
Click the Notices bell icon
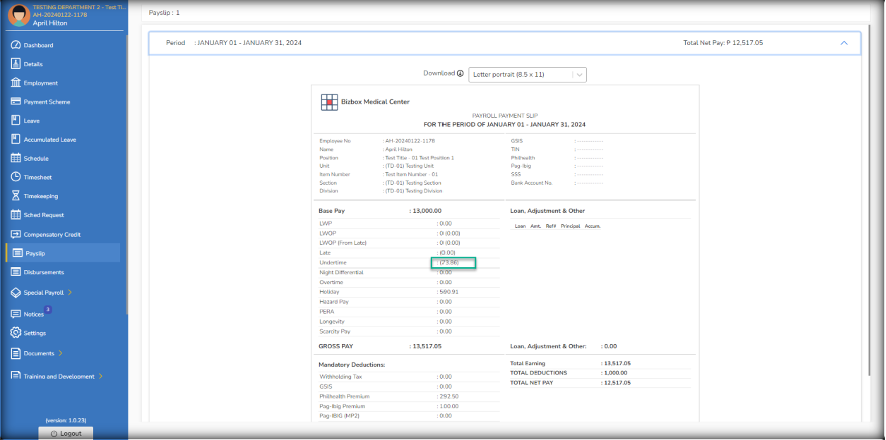[15, 314]
